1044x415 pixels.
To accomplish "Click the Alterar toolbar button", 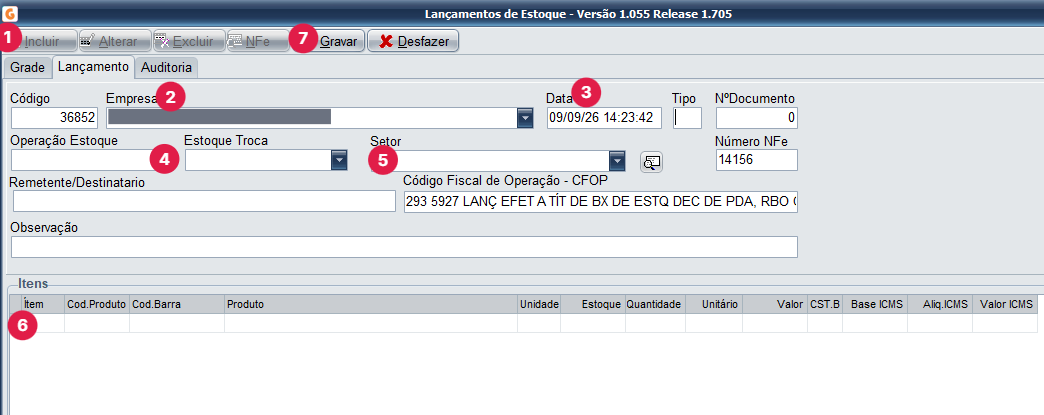I will point(115,41).
